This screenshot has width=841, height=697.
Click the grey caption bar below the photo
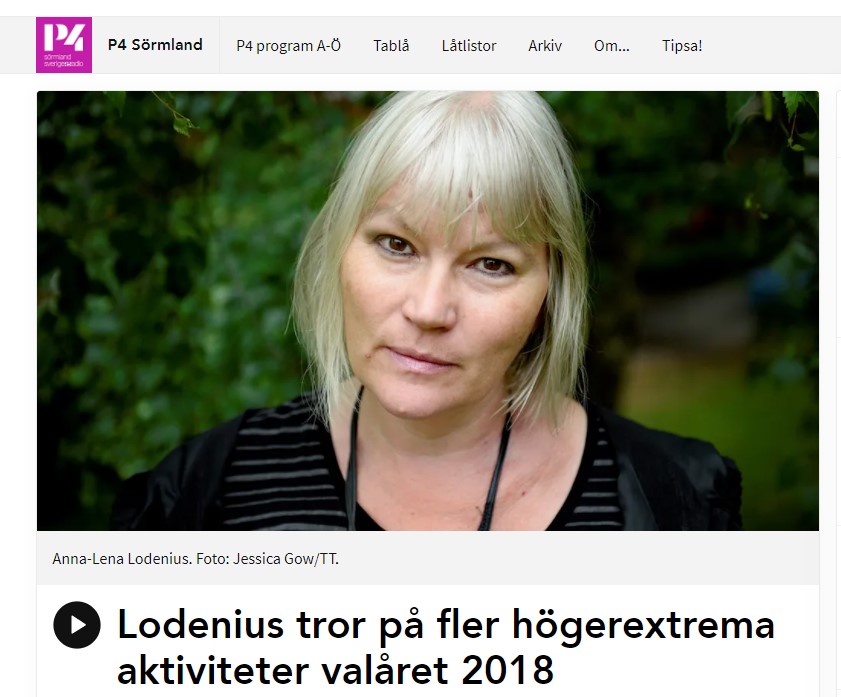point(427,558)
